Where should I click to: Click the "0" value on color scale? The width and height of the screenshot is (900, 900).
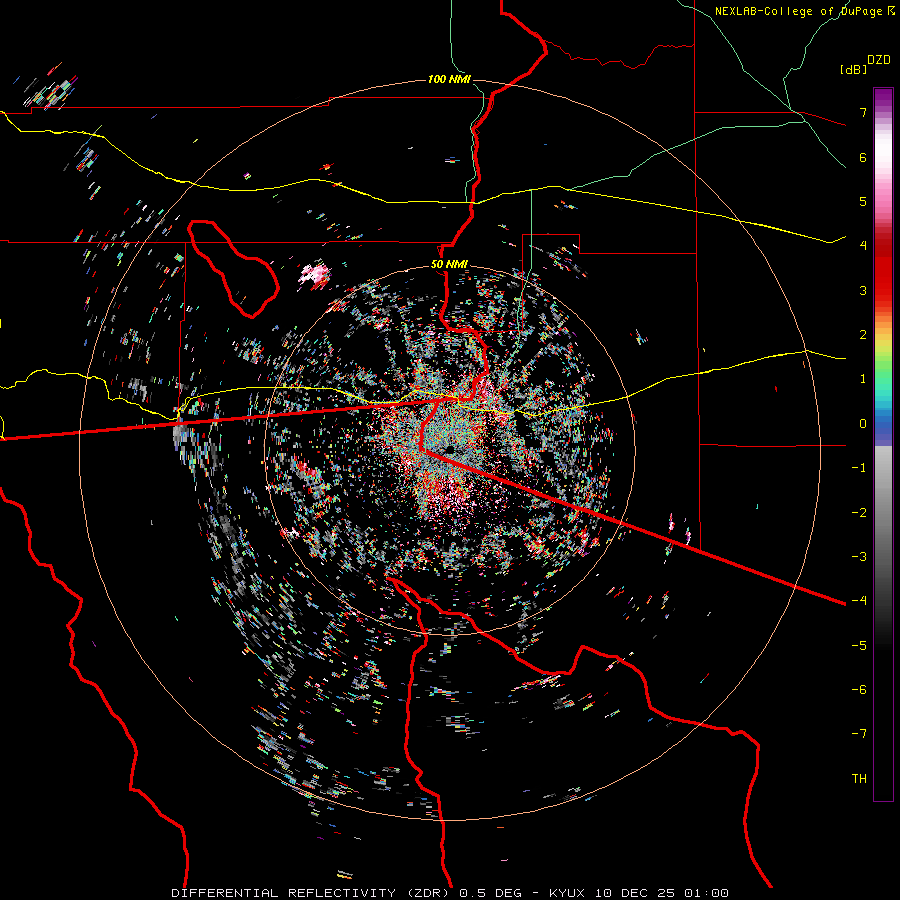click(x=863, y=424)
